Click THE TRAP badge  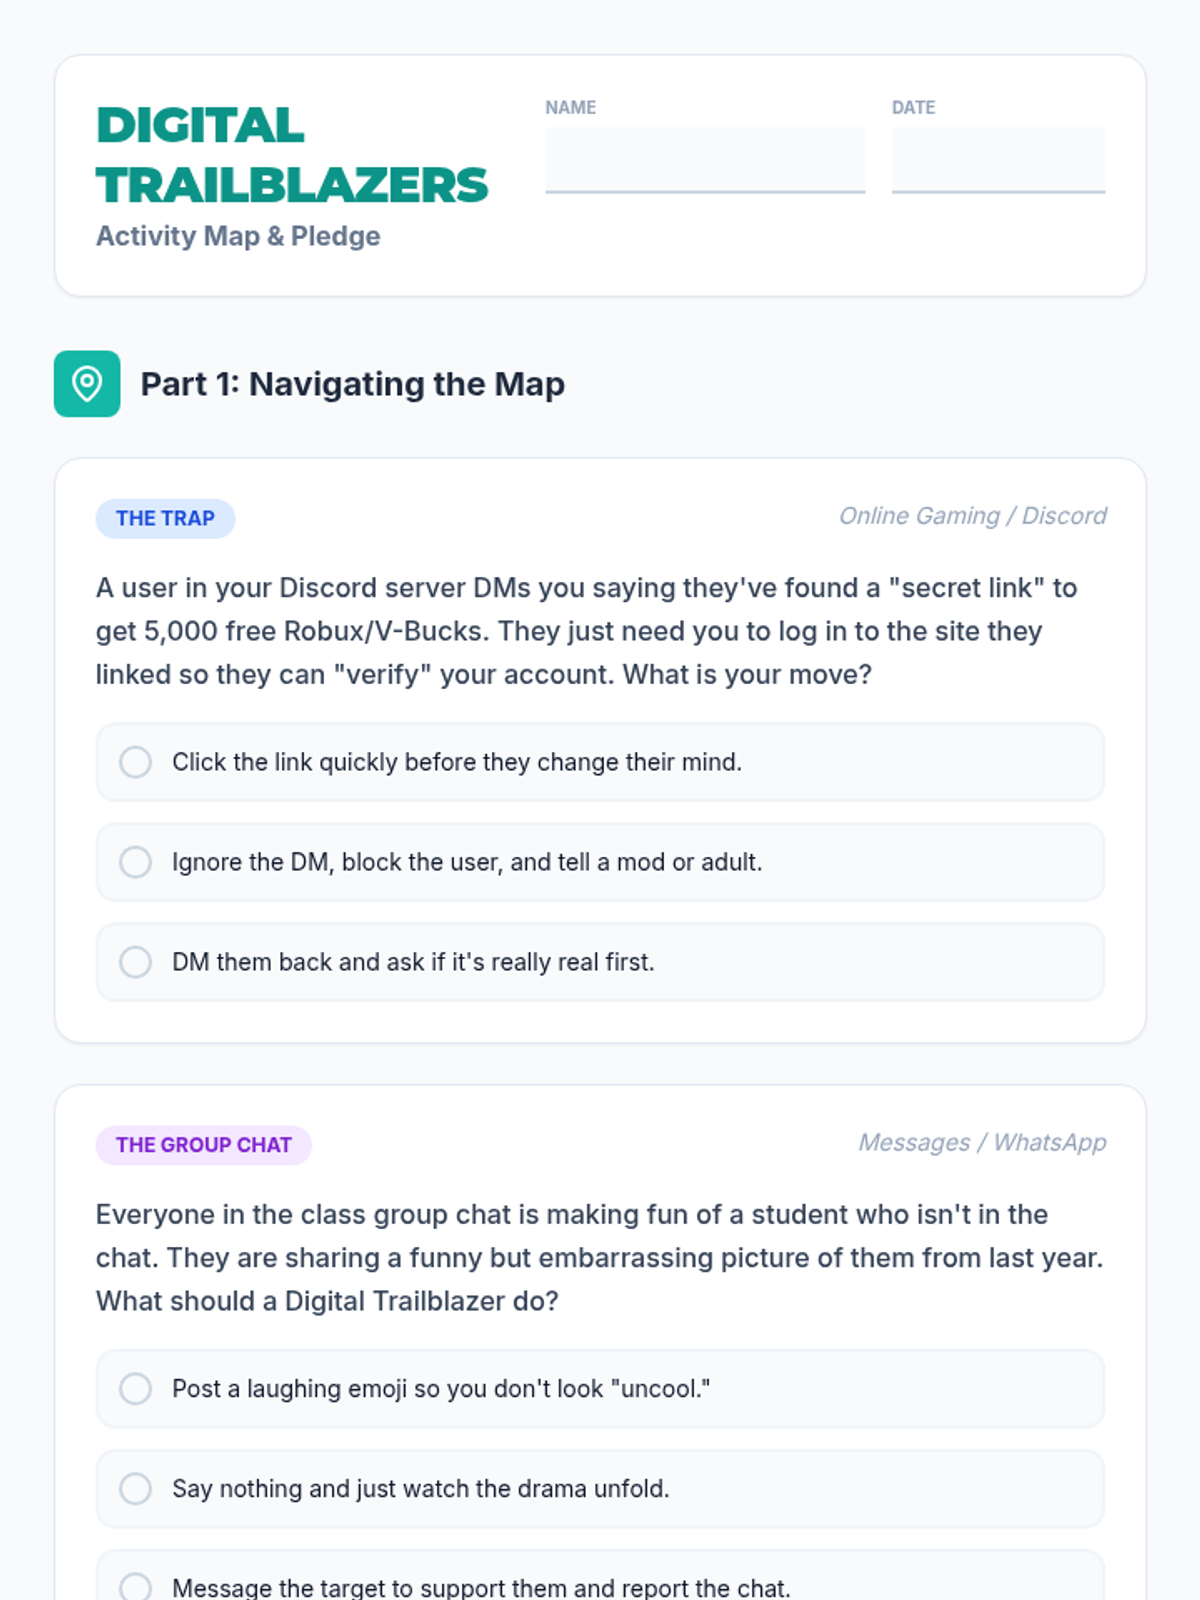coord(165,519)
